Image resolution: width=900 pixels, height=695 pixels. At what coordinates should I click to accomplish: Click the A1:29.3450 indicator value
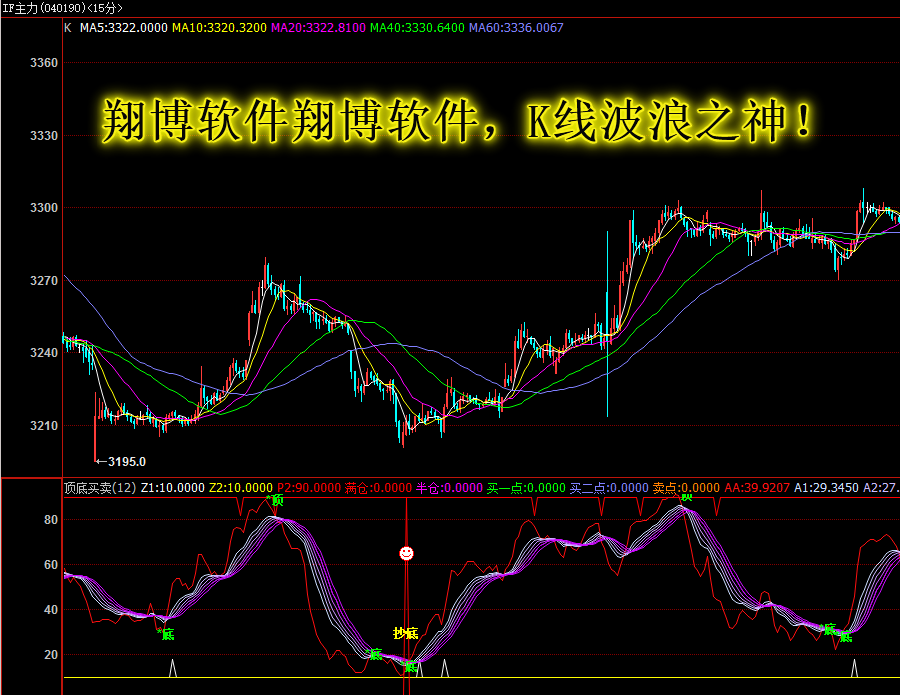pos(826,488)
